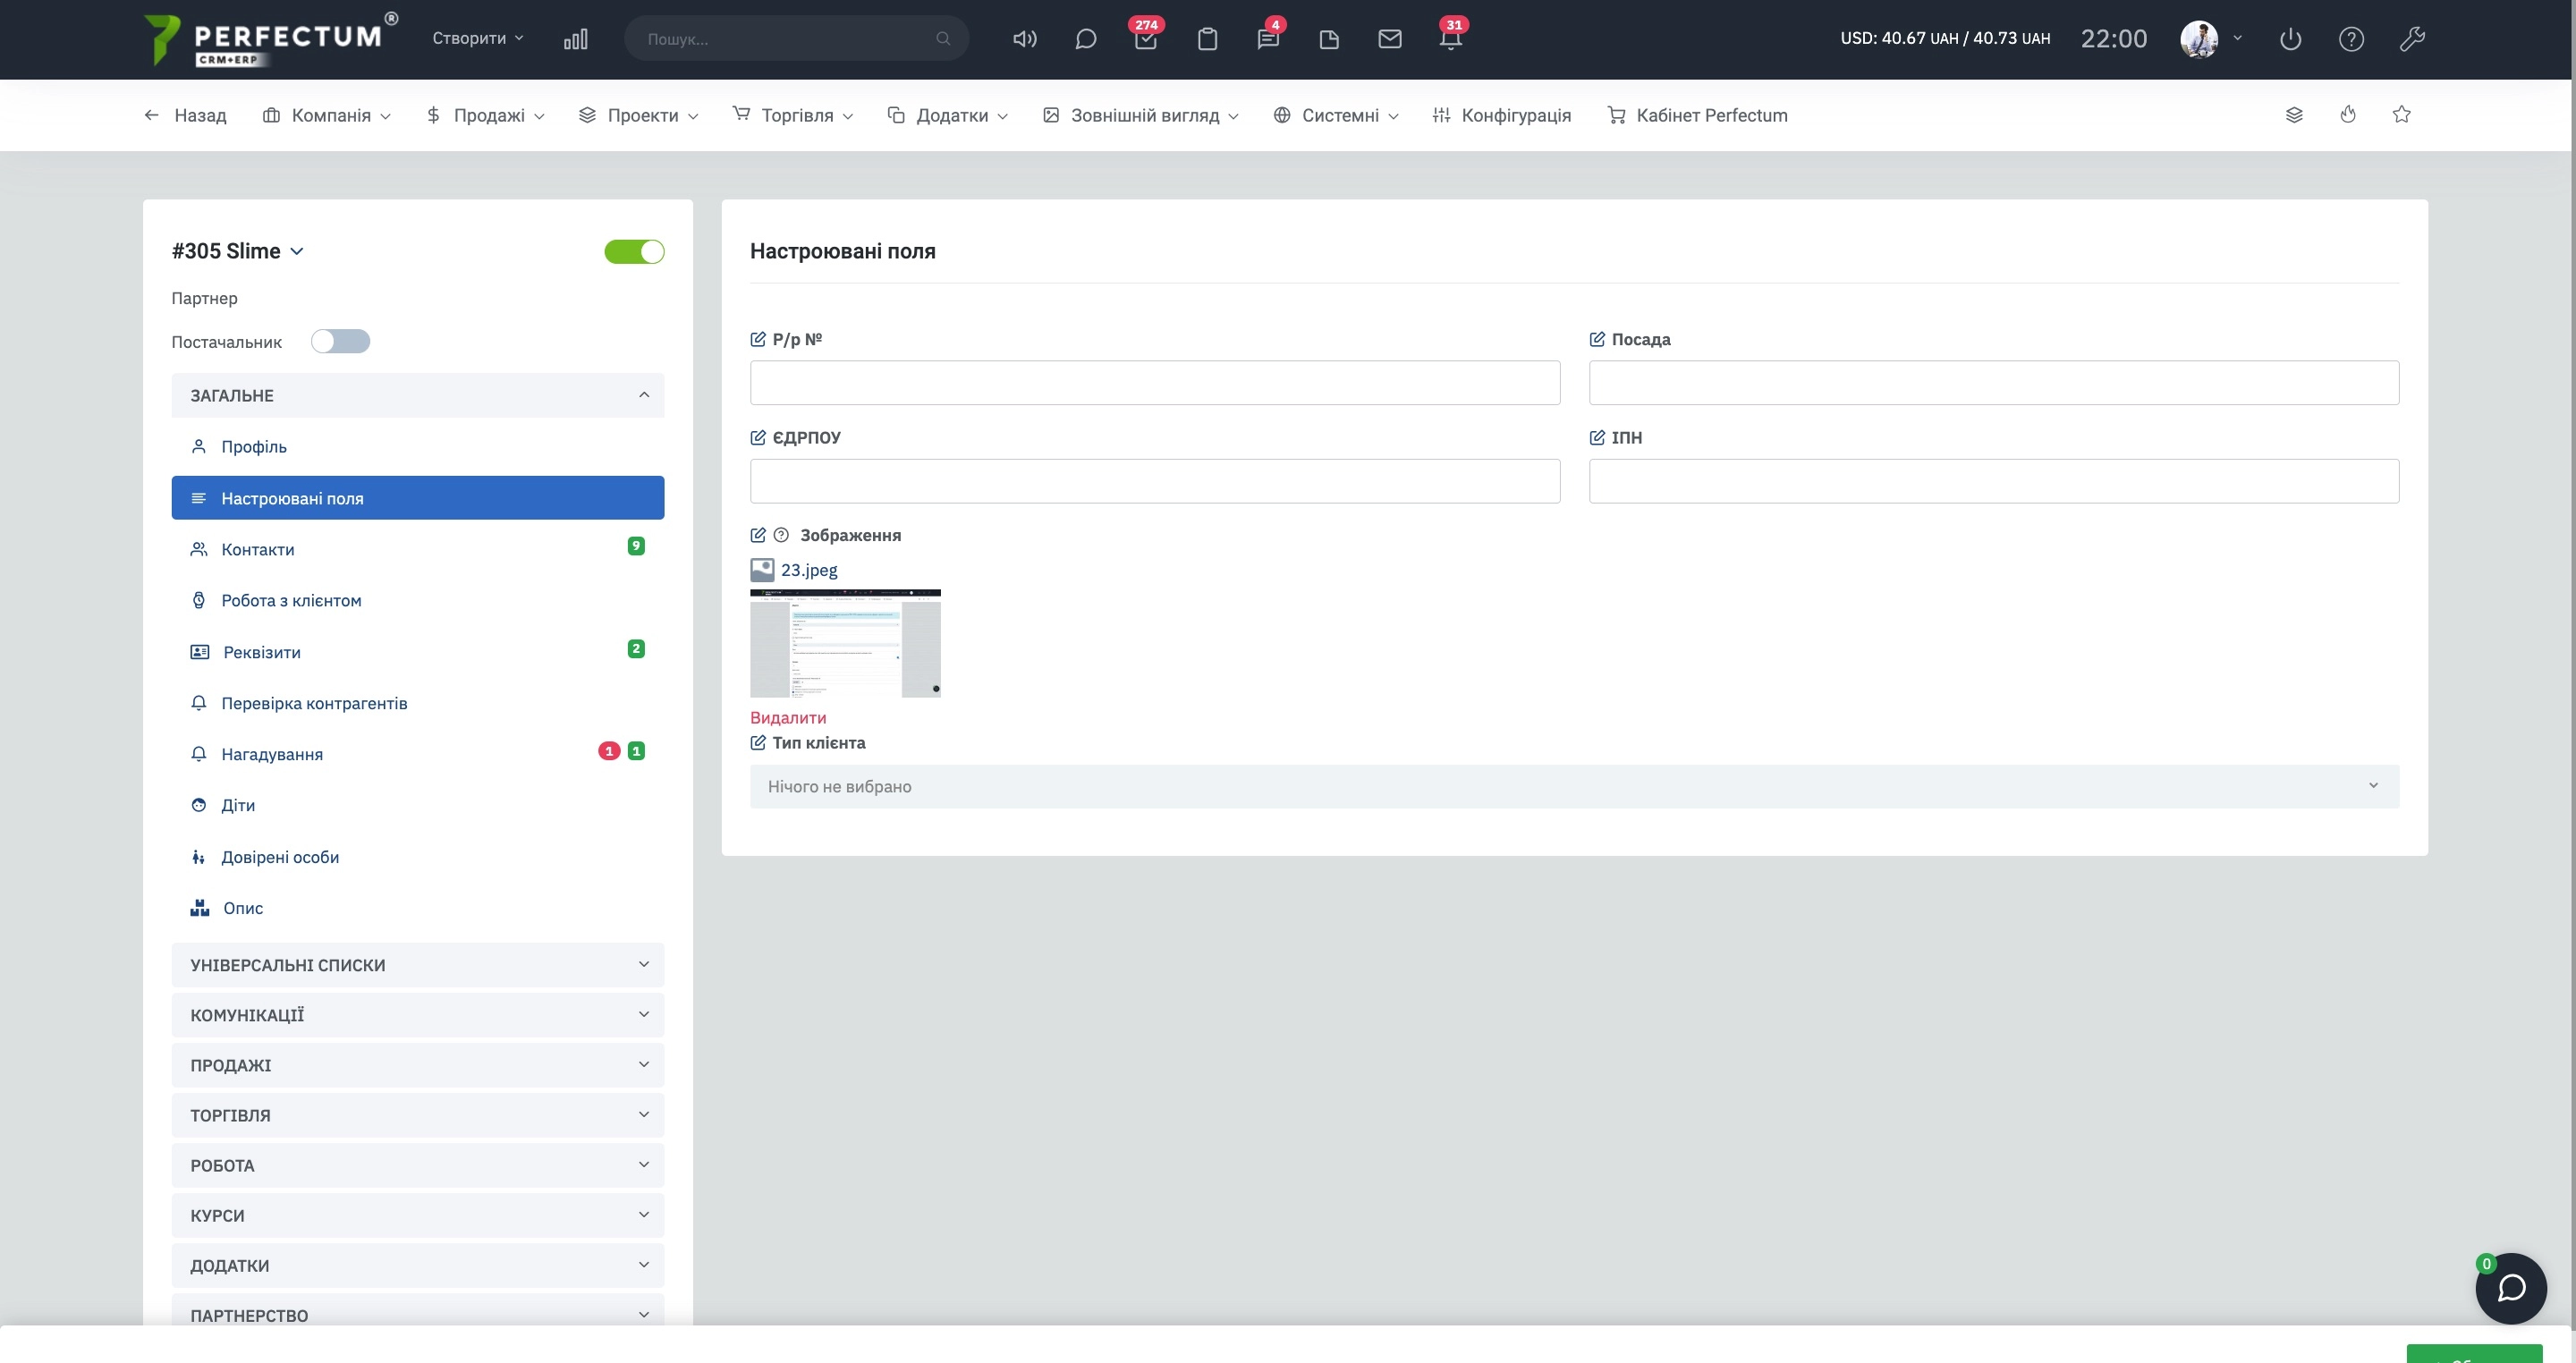Open the statistics bar chart icon

pos(575,39)
